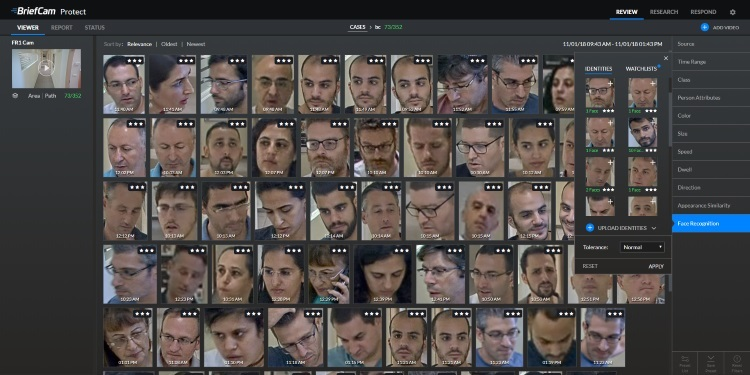
Task: Expand the Time Range filter
Action: pyautogui.click(x=711, y=62)
